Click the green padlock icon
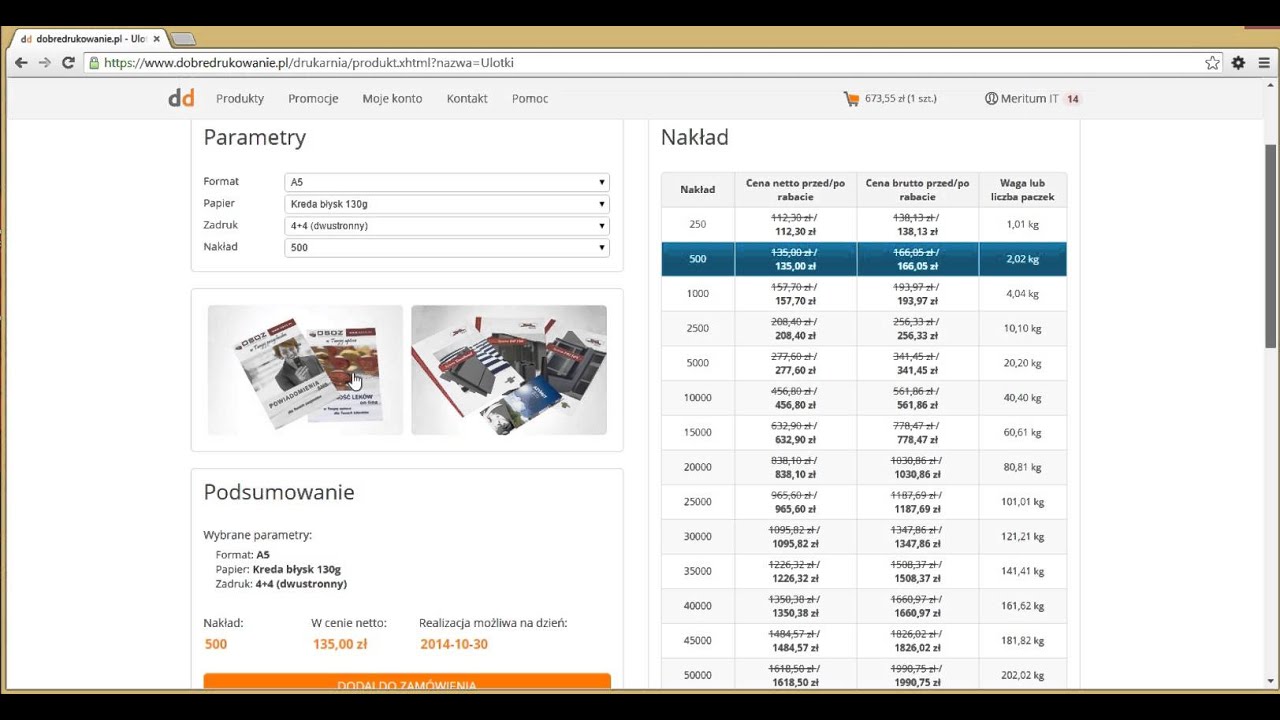The width and height of the screenshot is (1280, 720). [x=94, y=62]
